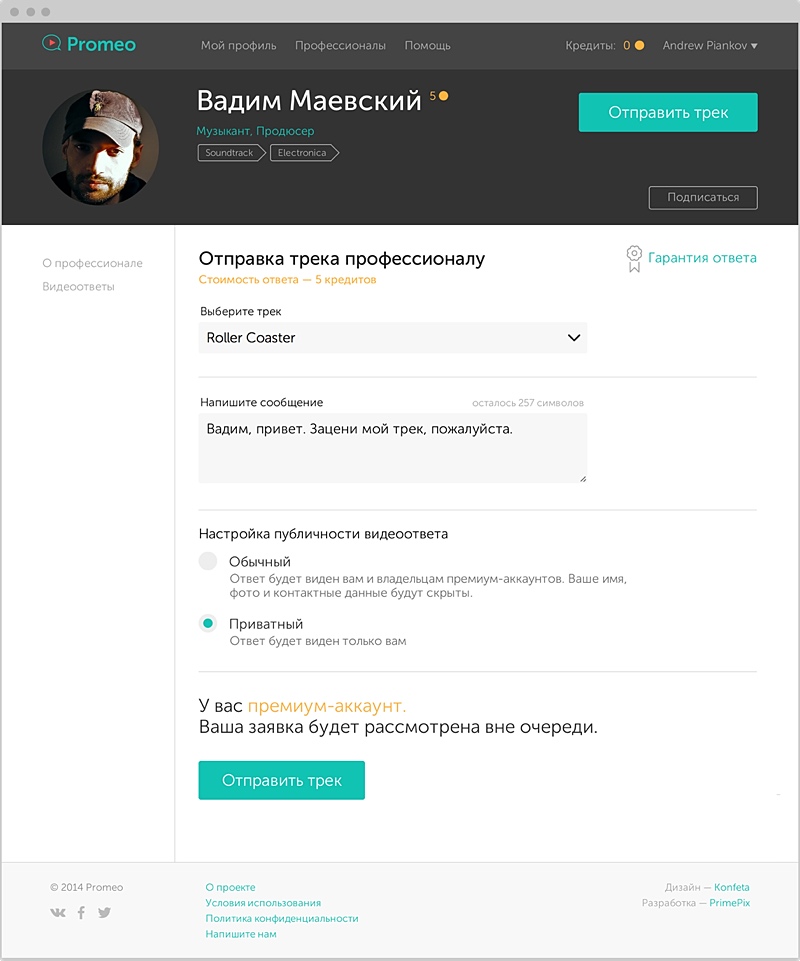The image size is (800, 961).
Task: Click the credits coin icon in header
Action: pyautogui.click(x=639, y=45)
